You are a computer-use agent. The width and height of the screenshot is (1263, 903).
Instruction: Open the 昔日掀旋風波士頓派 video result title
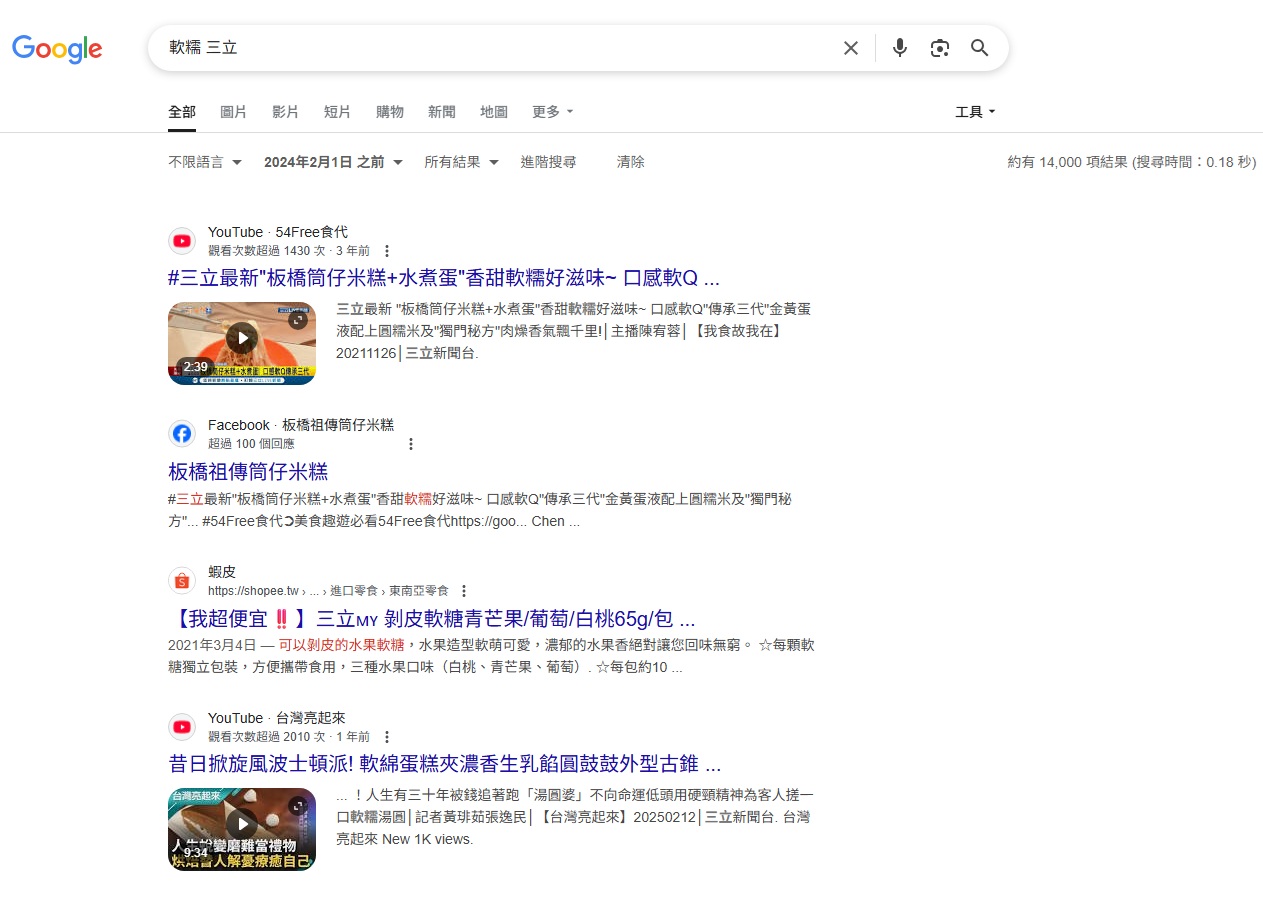[x=445, y=764]
